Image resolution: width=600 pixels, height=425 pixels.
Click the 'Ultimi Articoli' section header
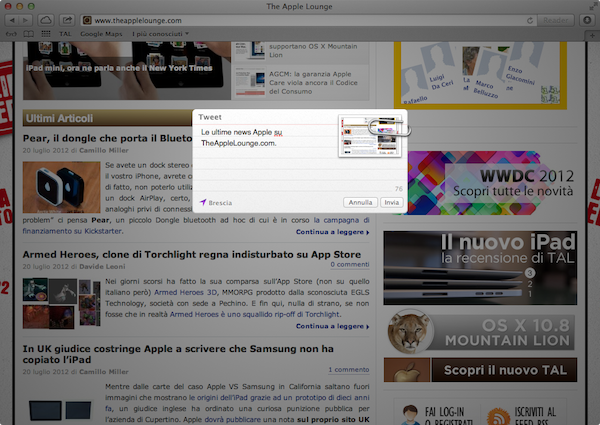click(x=107, y=118)
